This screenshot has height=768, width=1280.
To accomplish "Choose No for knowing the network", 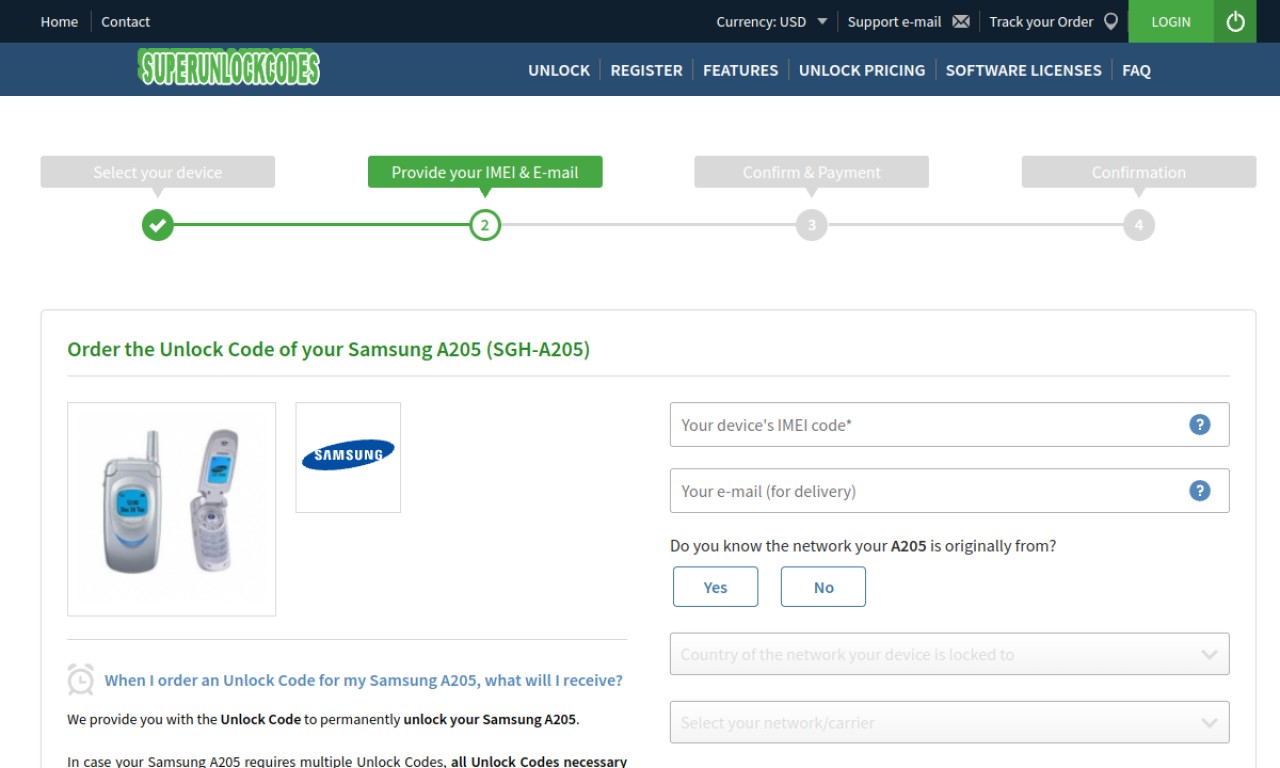I will (823, 587).
